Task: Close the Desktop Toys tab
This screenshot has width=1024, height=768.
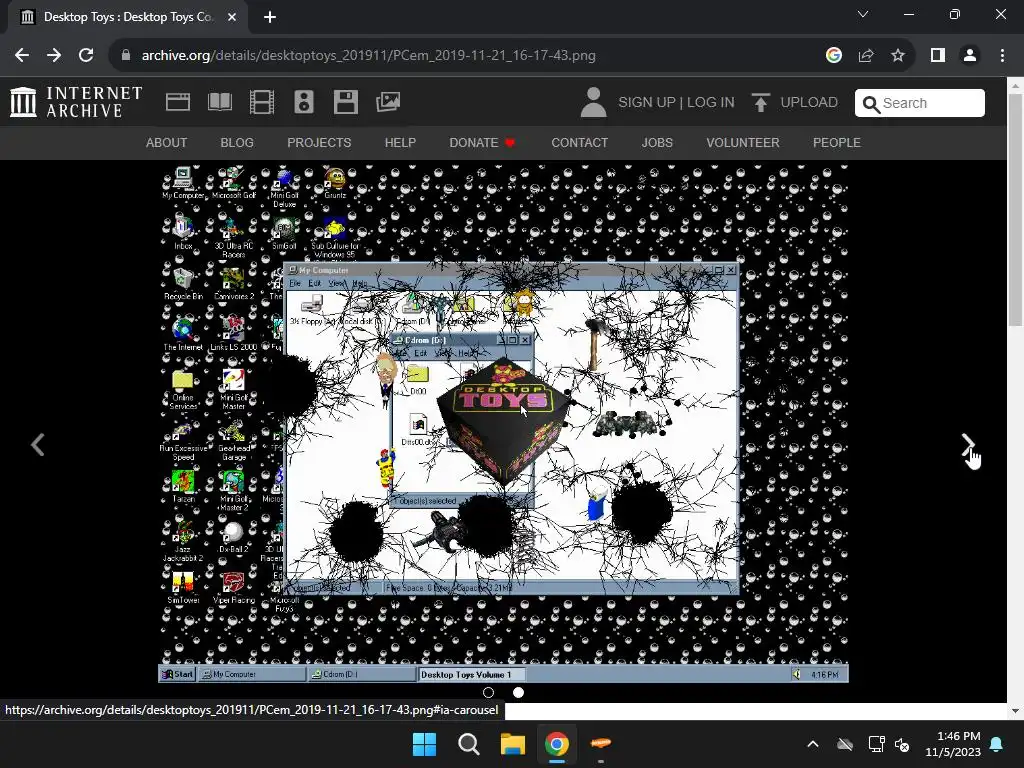Action: click(232, 17)
